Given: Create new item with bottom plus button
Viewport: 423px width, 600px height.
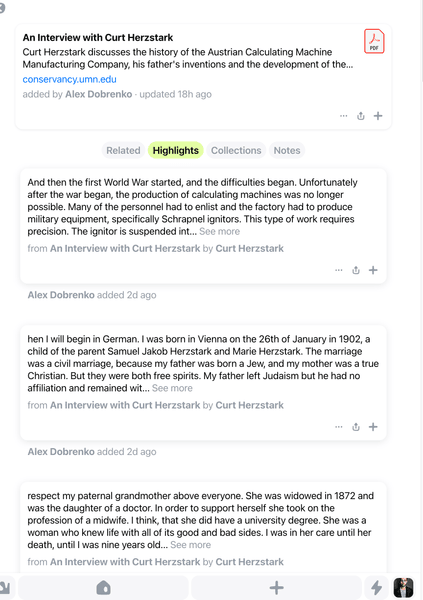Looking at the screenshot, I should pos(276,587).
